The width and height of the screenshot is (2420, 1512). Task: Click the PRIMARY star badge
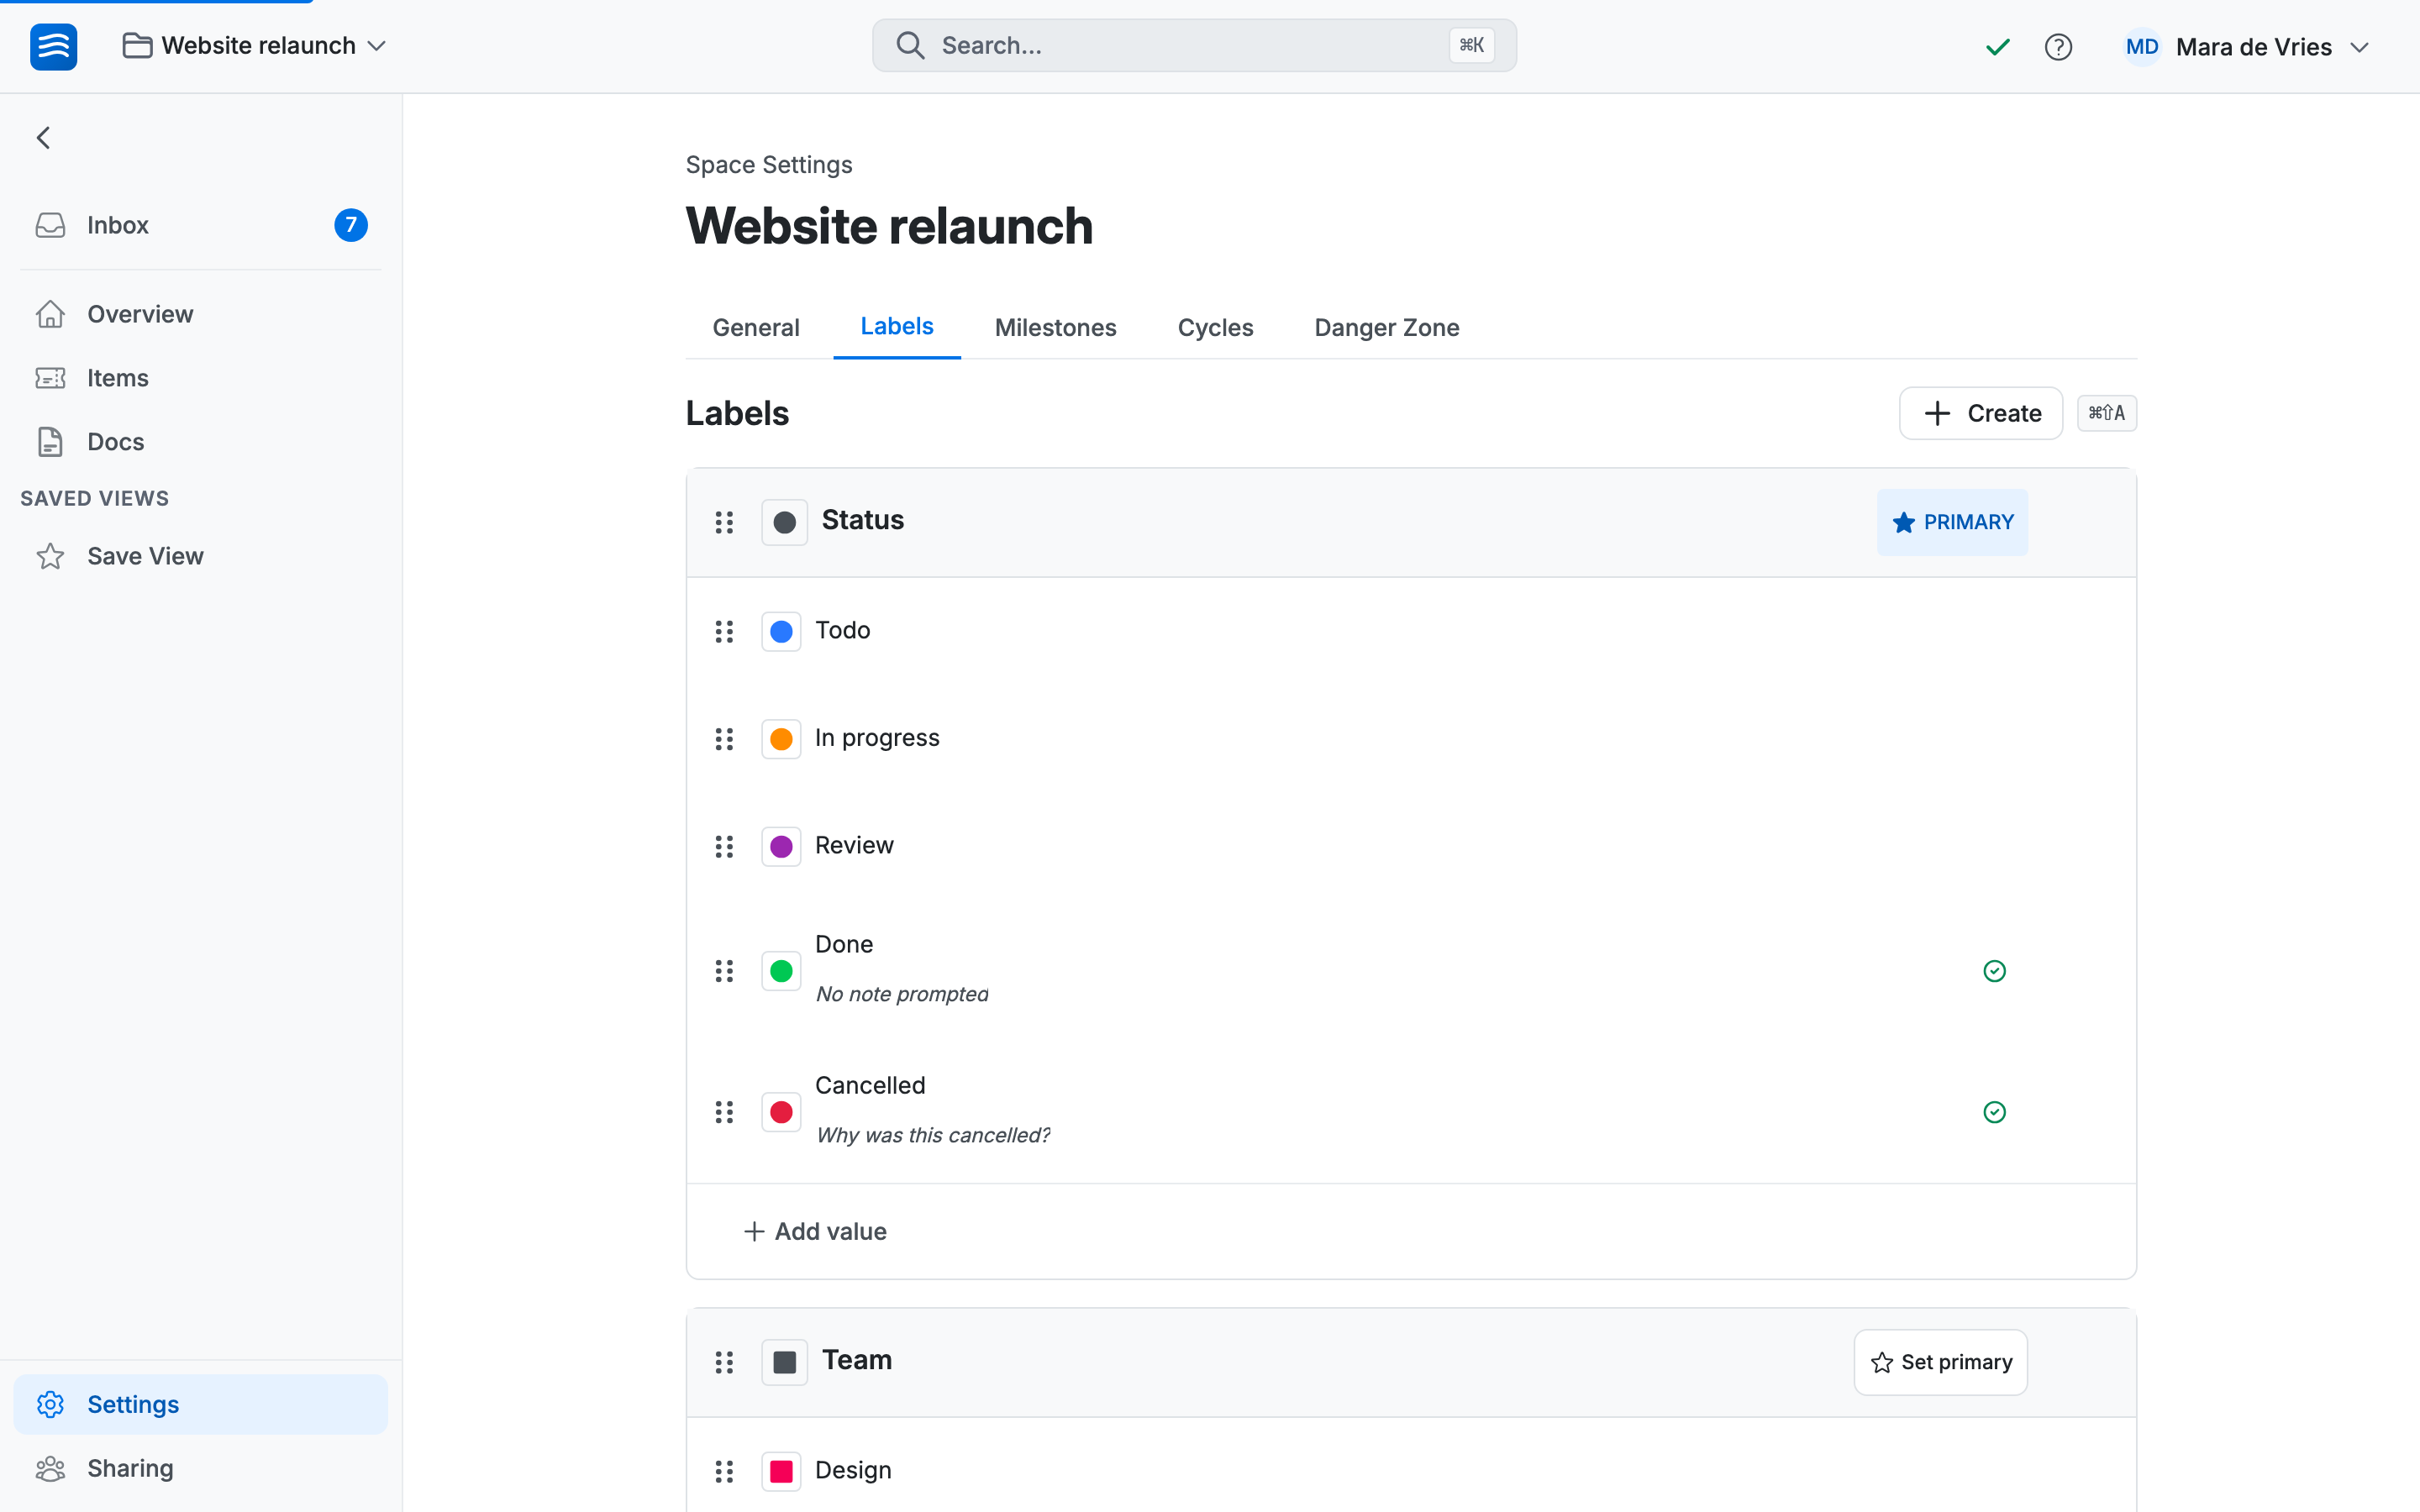1952,522
